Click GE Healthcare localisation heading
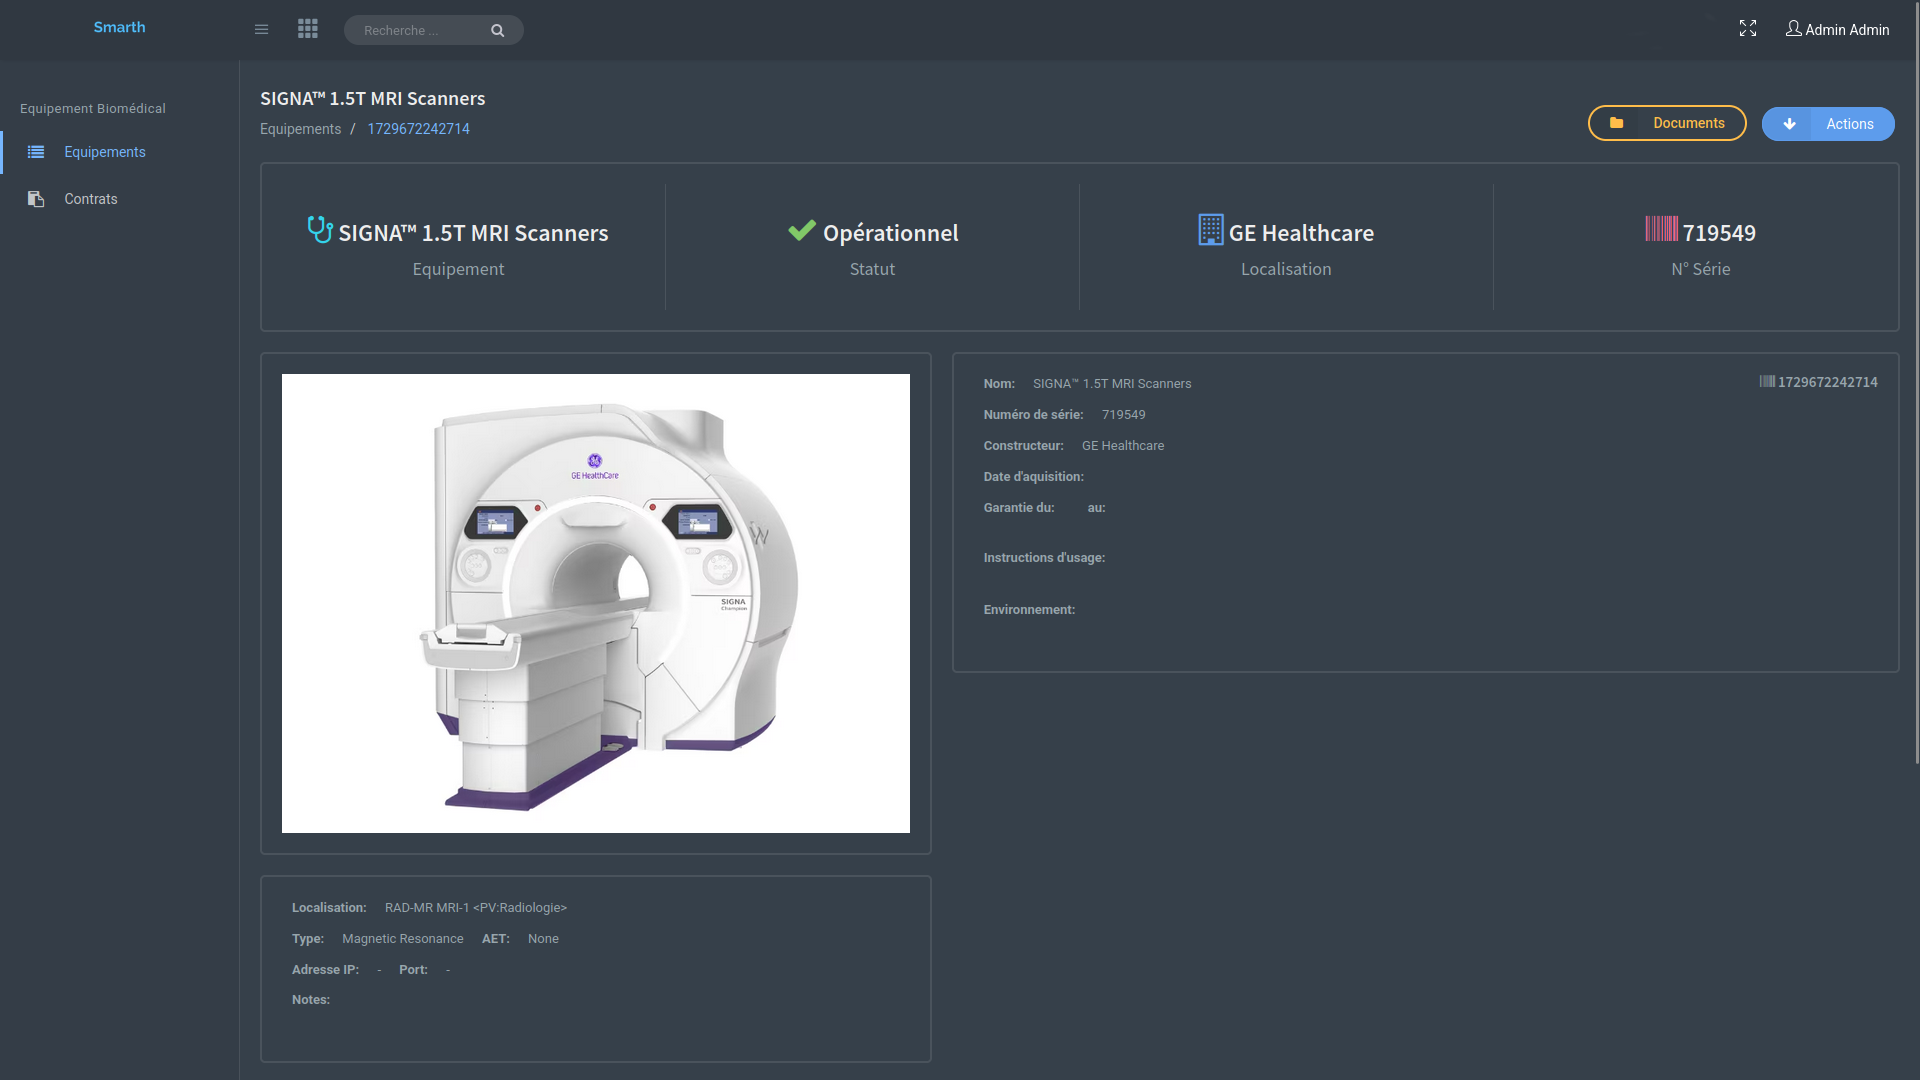Screen dimensions: 1920x1080 pyautogui.click(x=1301, y=233)
